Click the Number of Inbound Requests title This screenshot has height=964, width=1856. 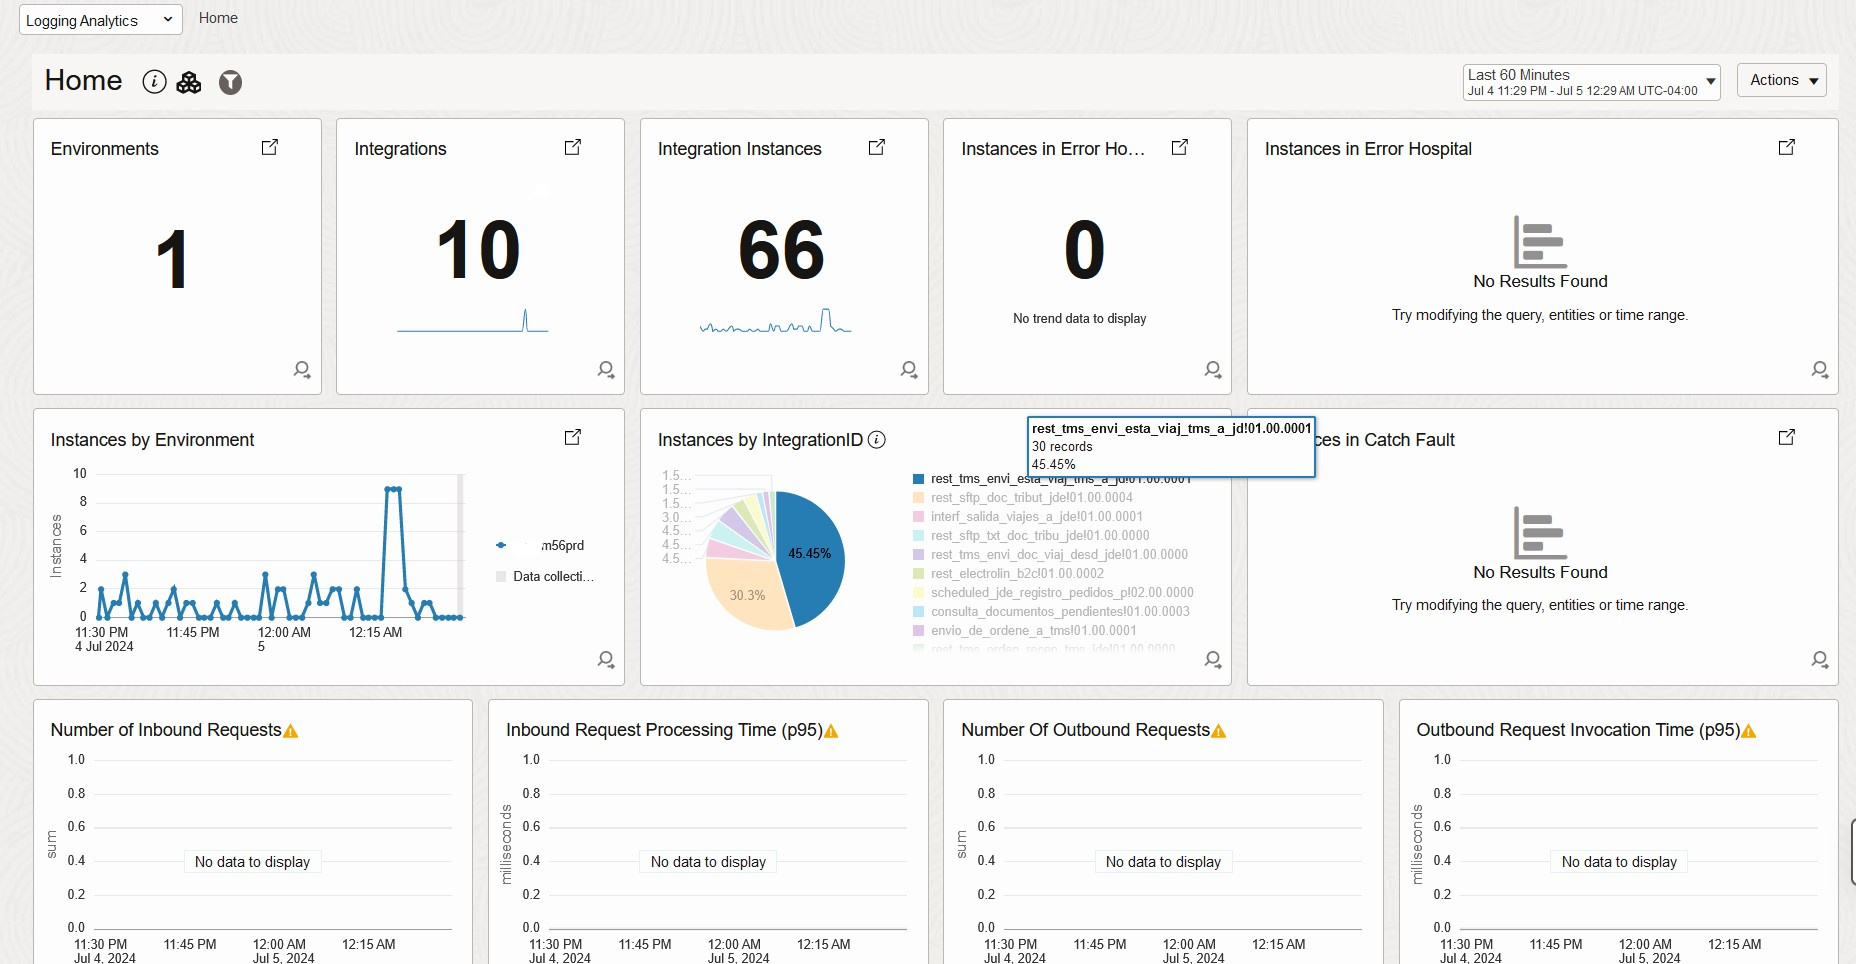click(x=166, y=730)
